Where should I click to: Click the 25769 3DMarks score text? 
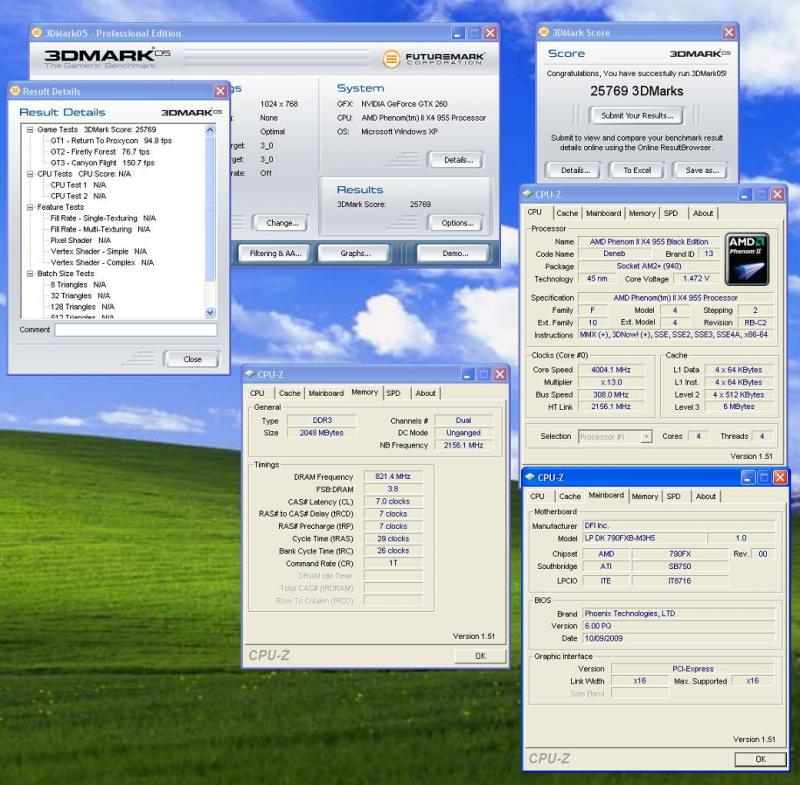[636, 91]
